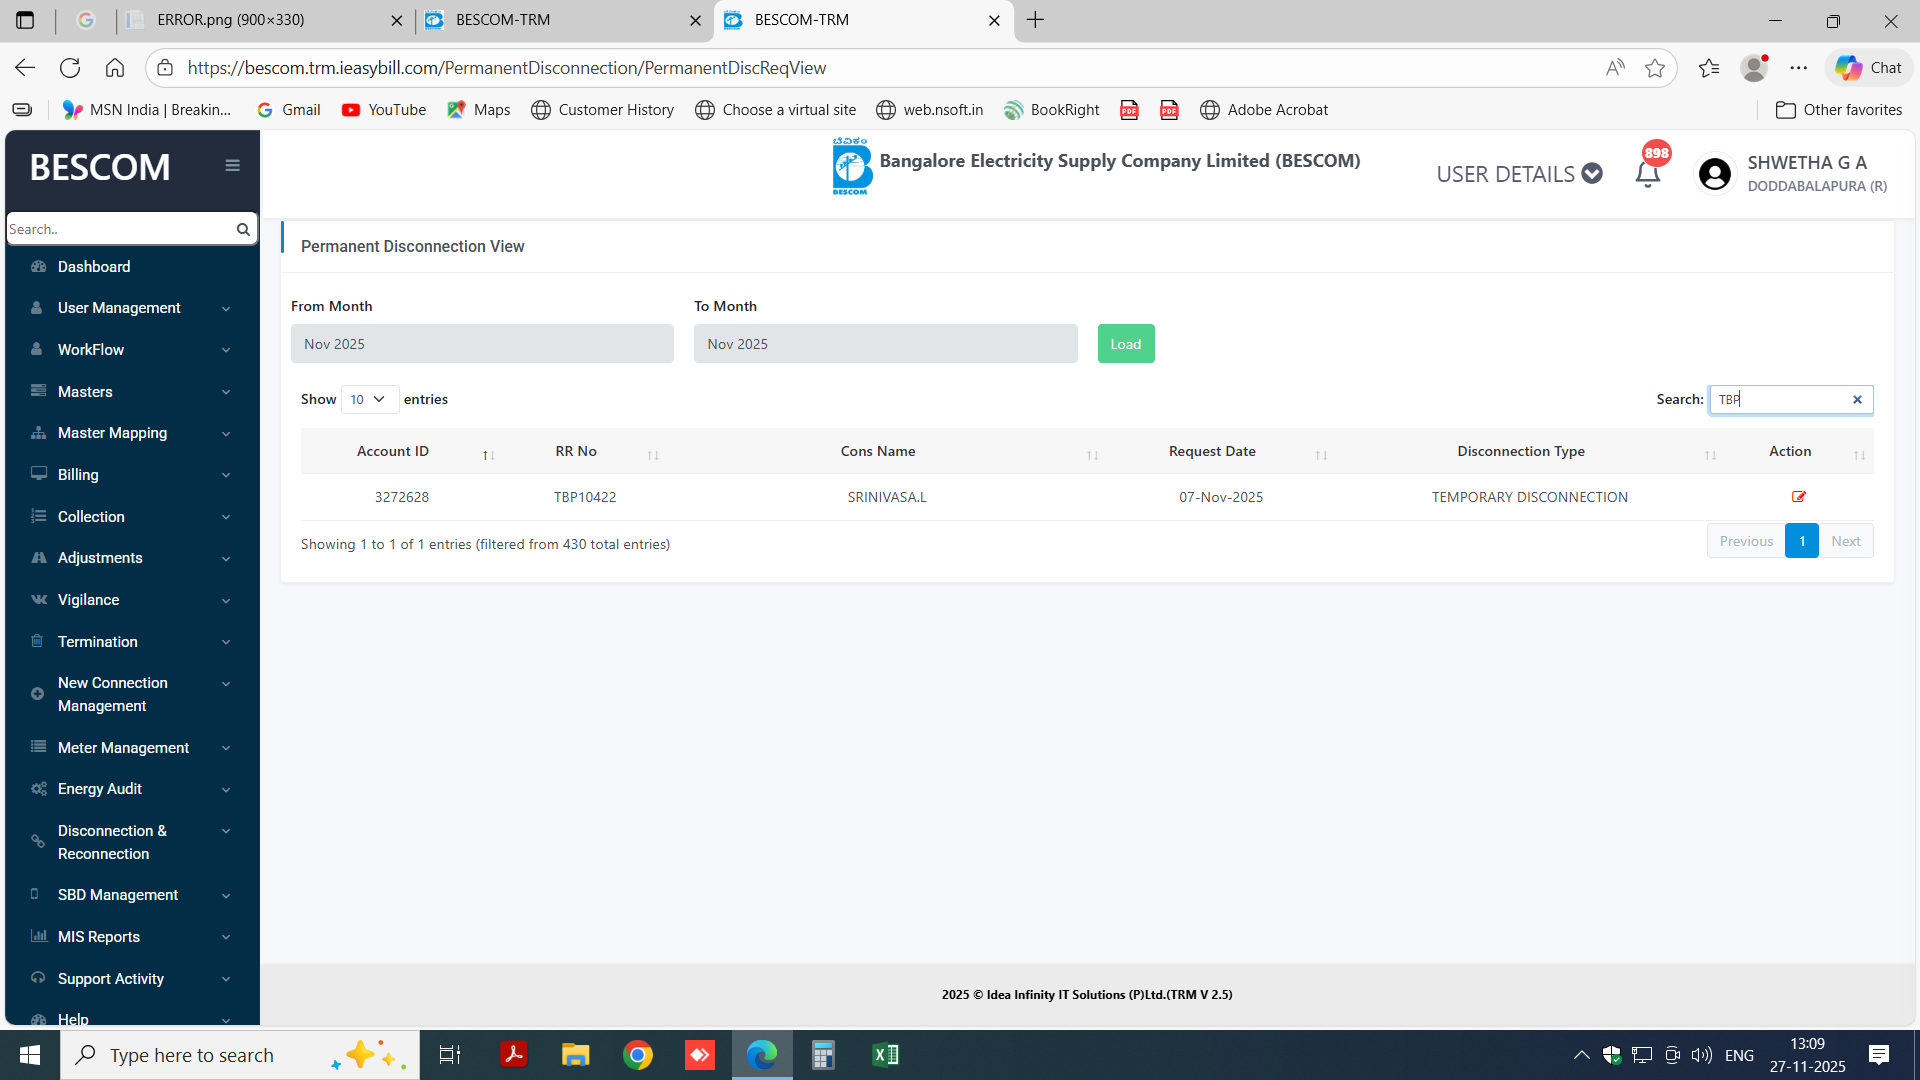Sort table by Account ID column
Screen dimensions: 1920x1080
(x=393, y=452)
